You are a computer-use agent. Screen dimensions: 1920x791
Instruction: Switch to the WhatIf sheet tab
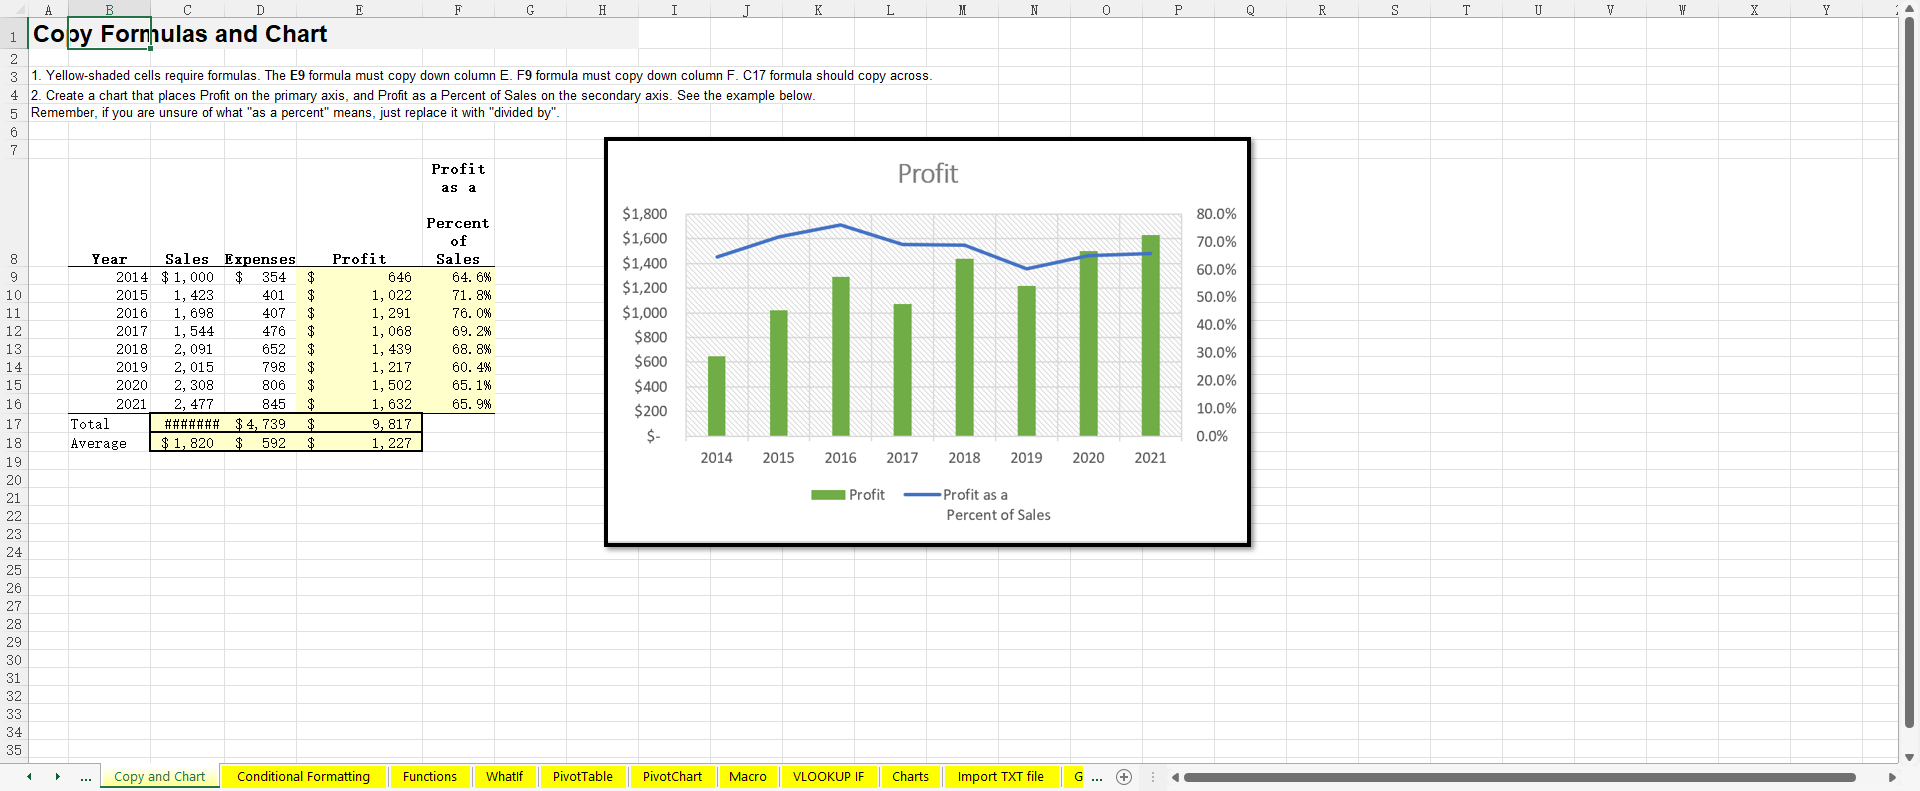click(505, 777)
